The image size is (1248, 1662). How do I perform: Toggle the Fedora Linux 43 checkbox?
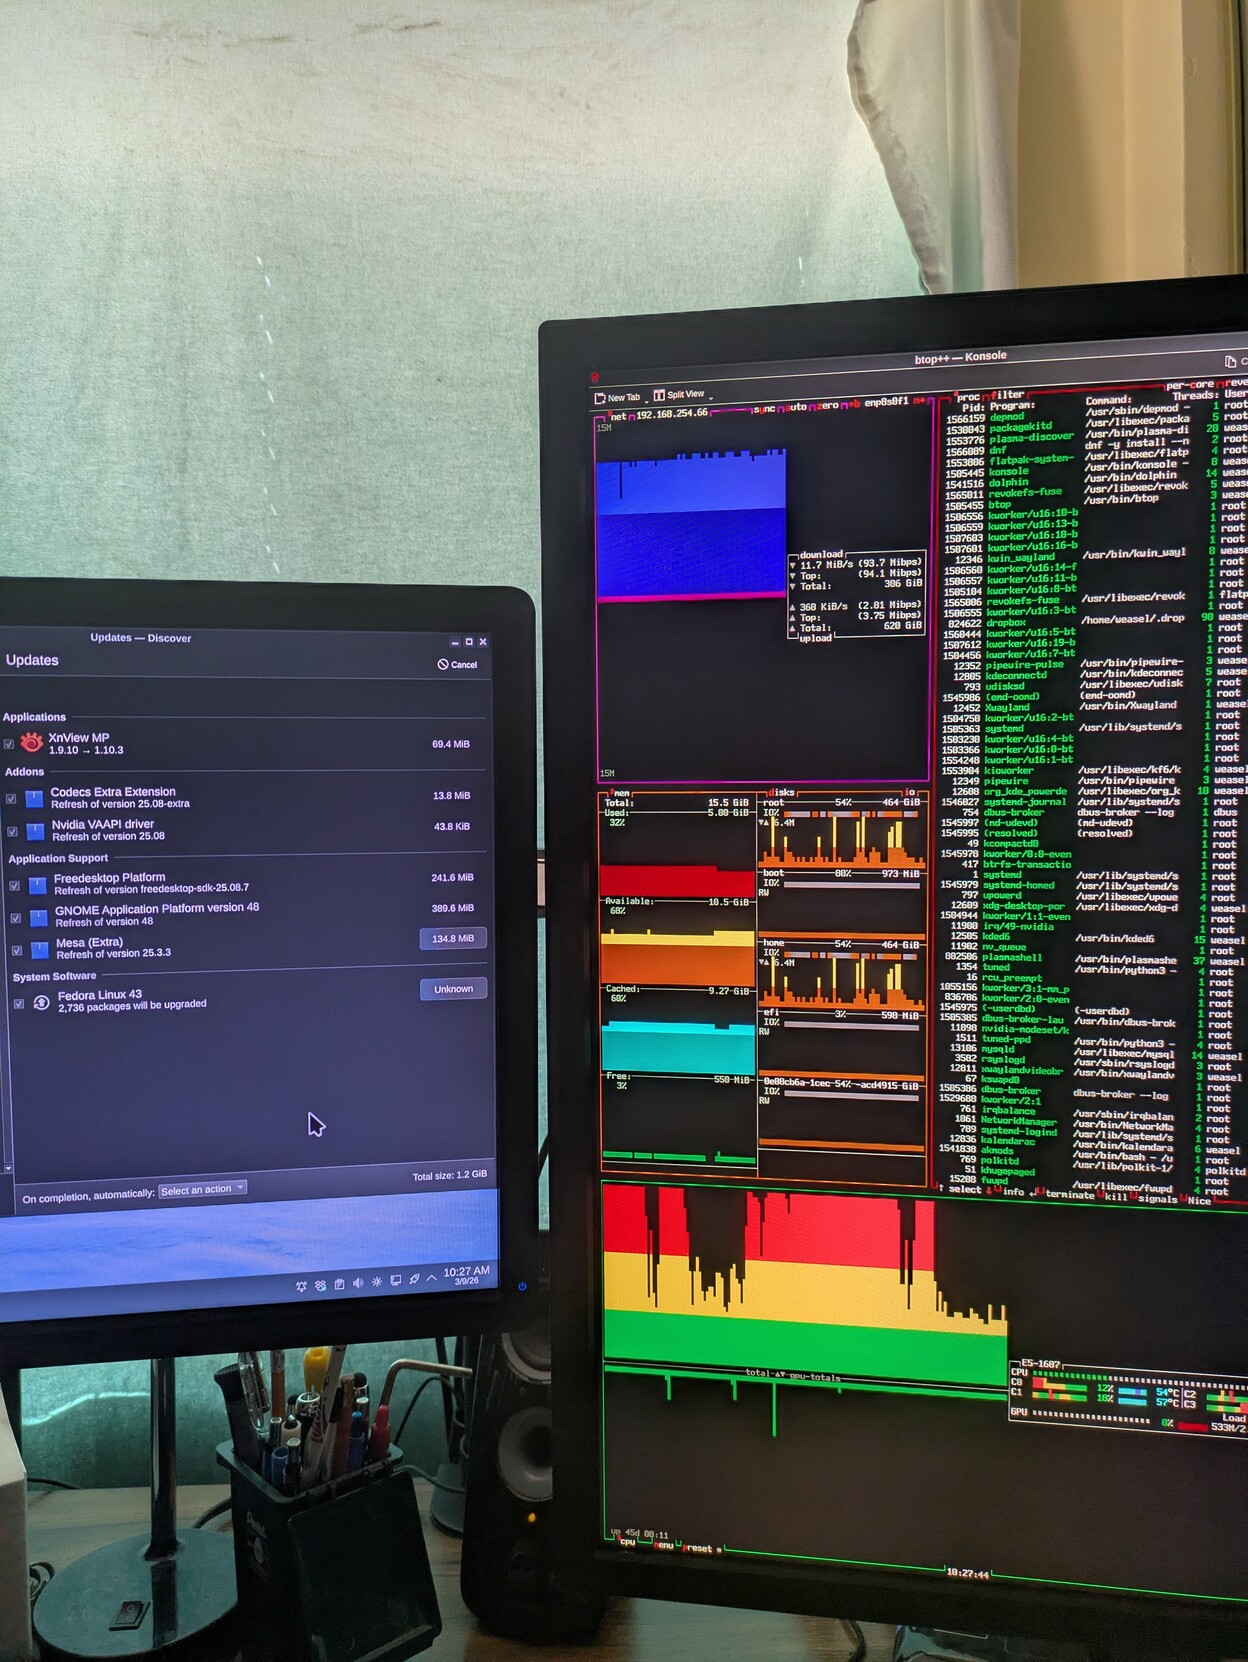click(19, 1003)
